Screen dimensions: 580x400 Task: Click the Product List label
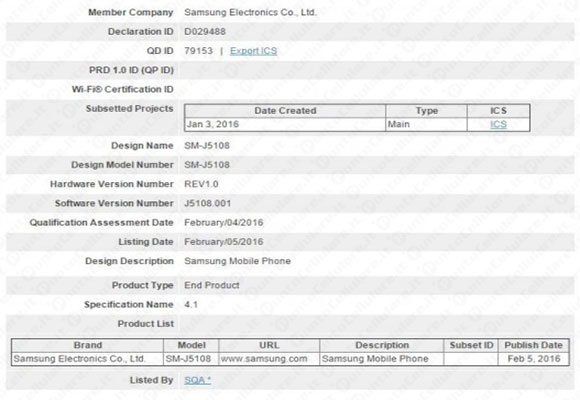click(x=146, y=324)
